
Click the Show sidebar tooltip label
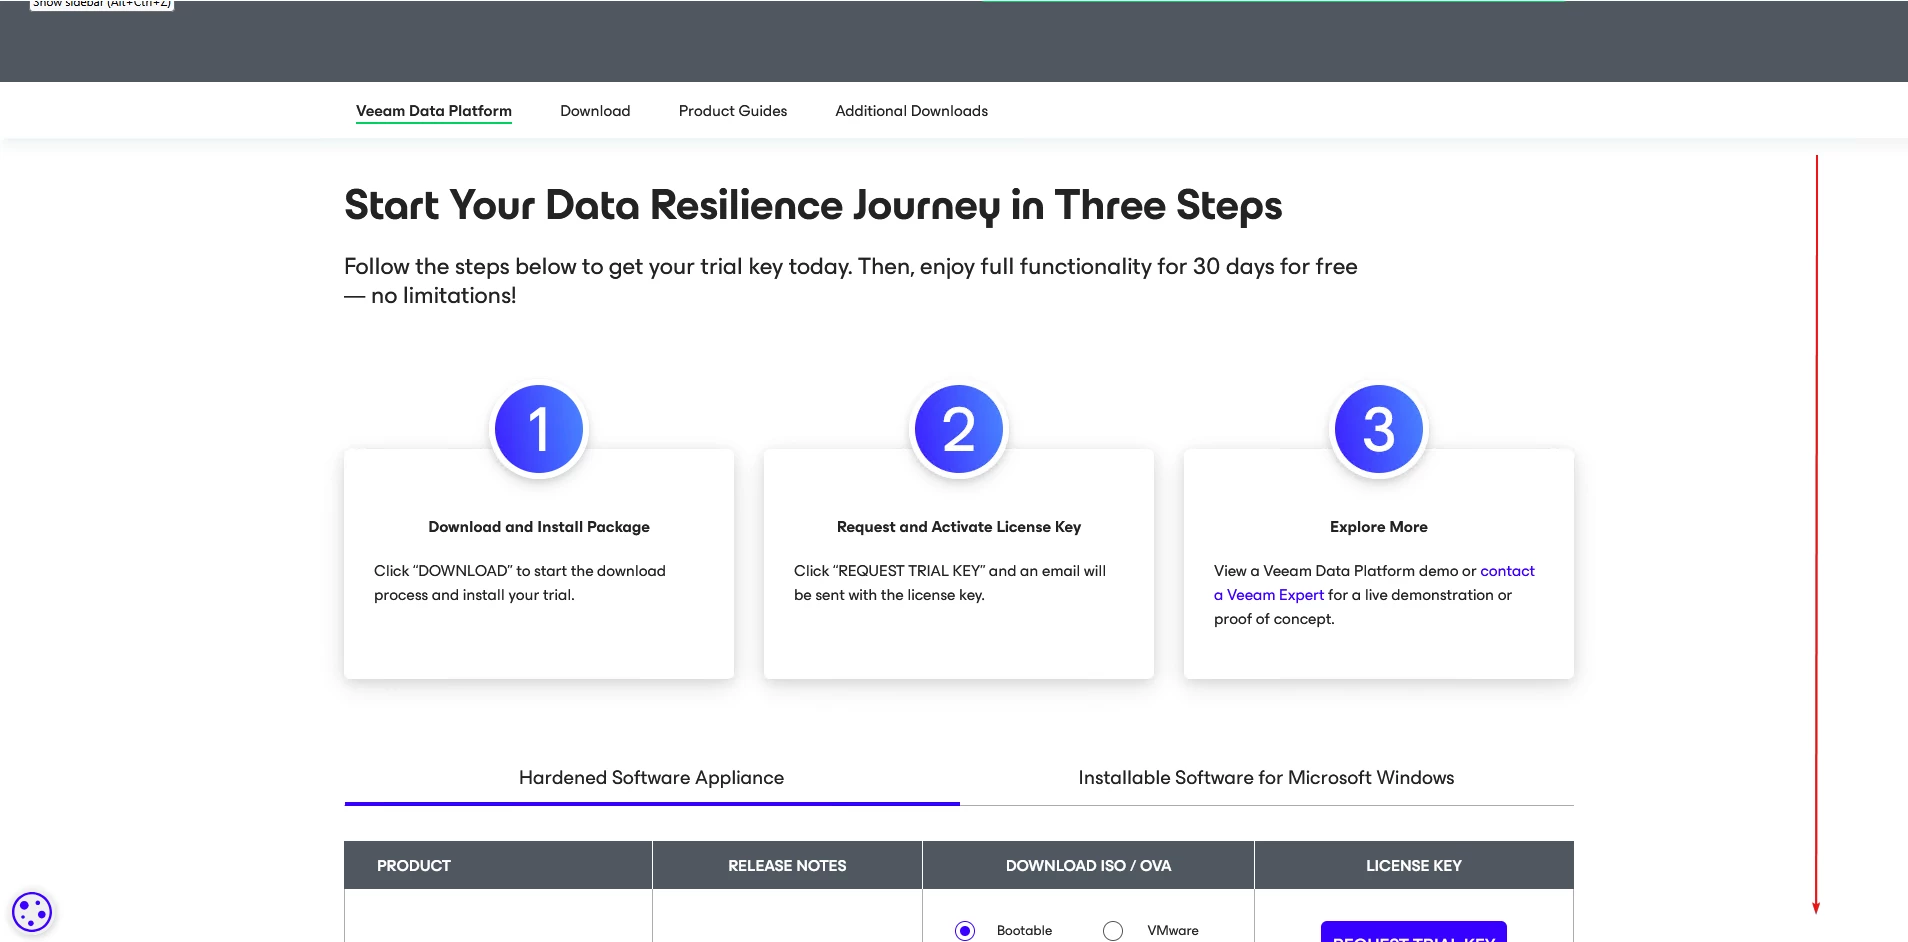pos(102,4)
